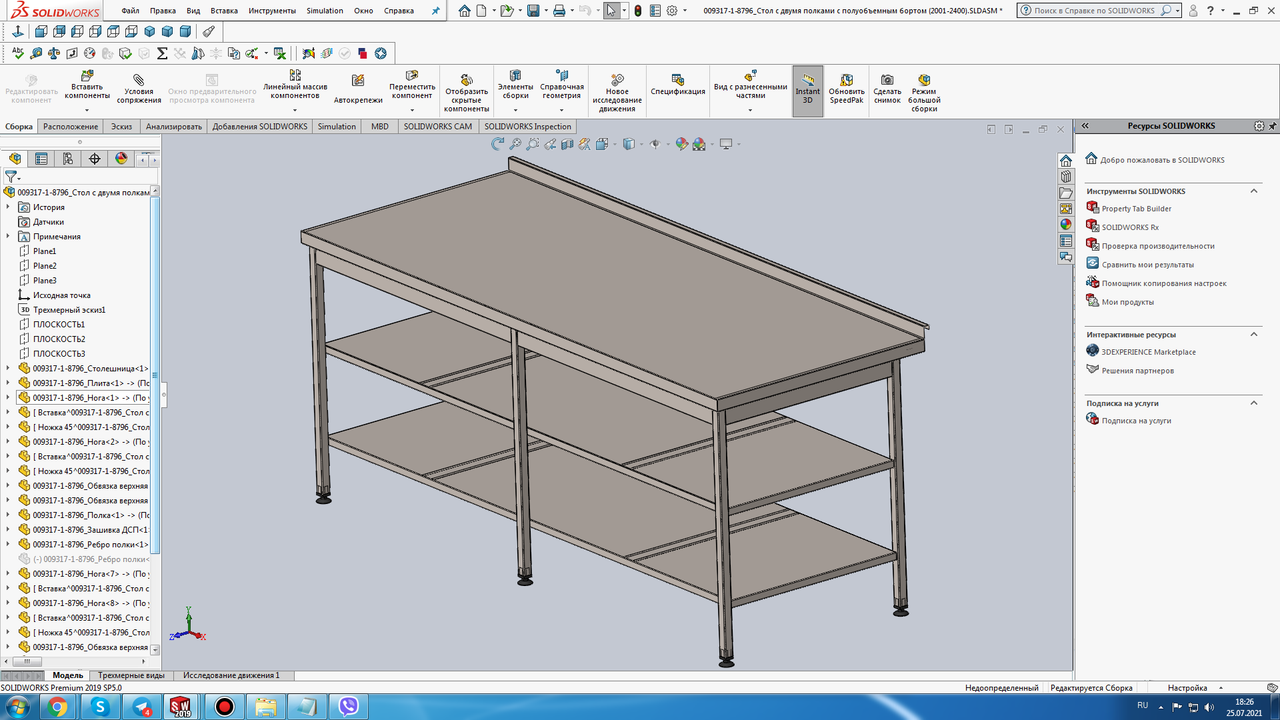Open the Viber icon in the taskbar
The height and width of the screenshot is (720, 1280).
coord(350,707)
